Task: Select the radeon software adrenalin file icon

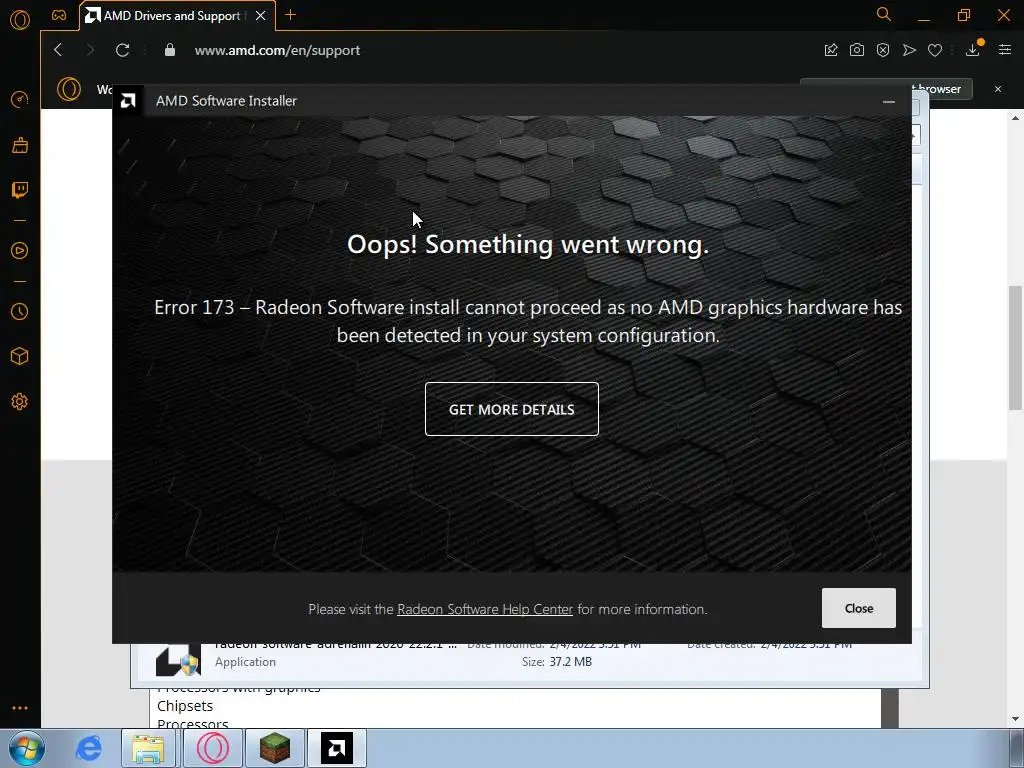Action: pyautogui.click(x=178, y=659)
